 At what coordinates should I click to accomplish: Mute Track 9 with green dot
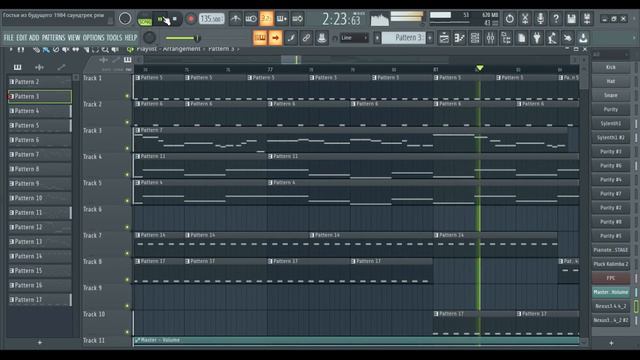(x=127, y=306)
